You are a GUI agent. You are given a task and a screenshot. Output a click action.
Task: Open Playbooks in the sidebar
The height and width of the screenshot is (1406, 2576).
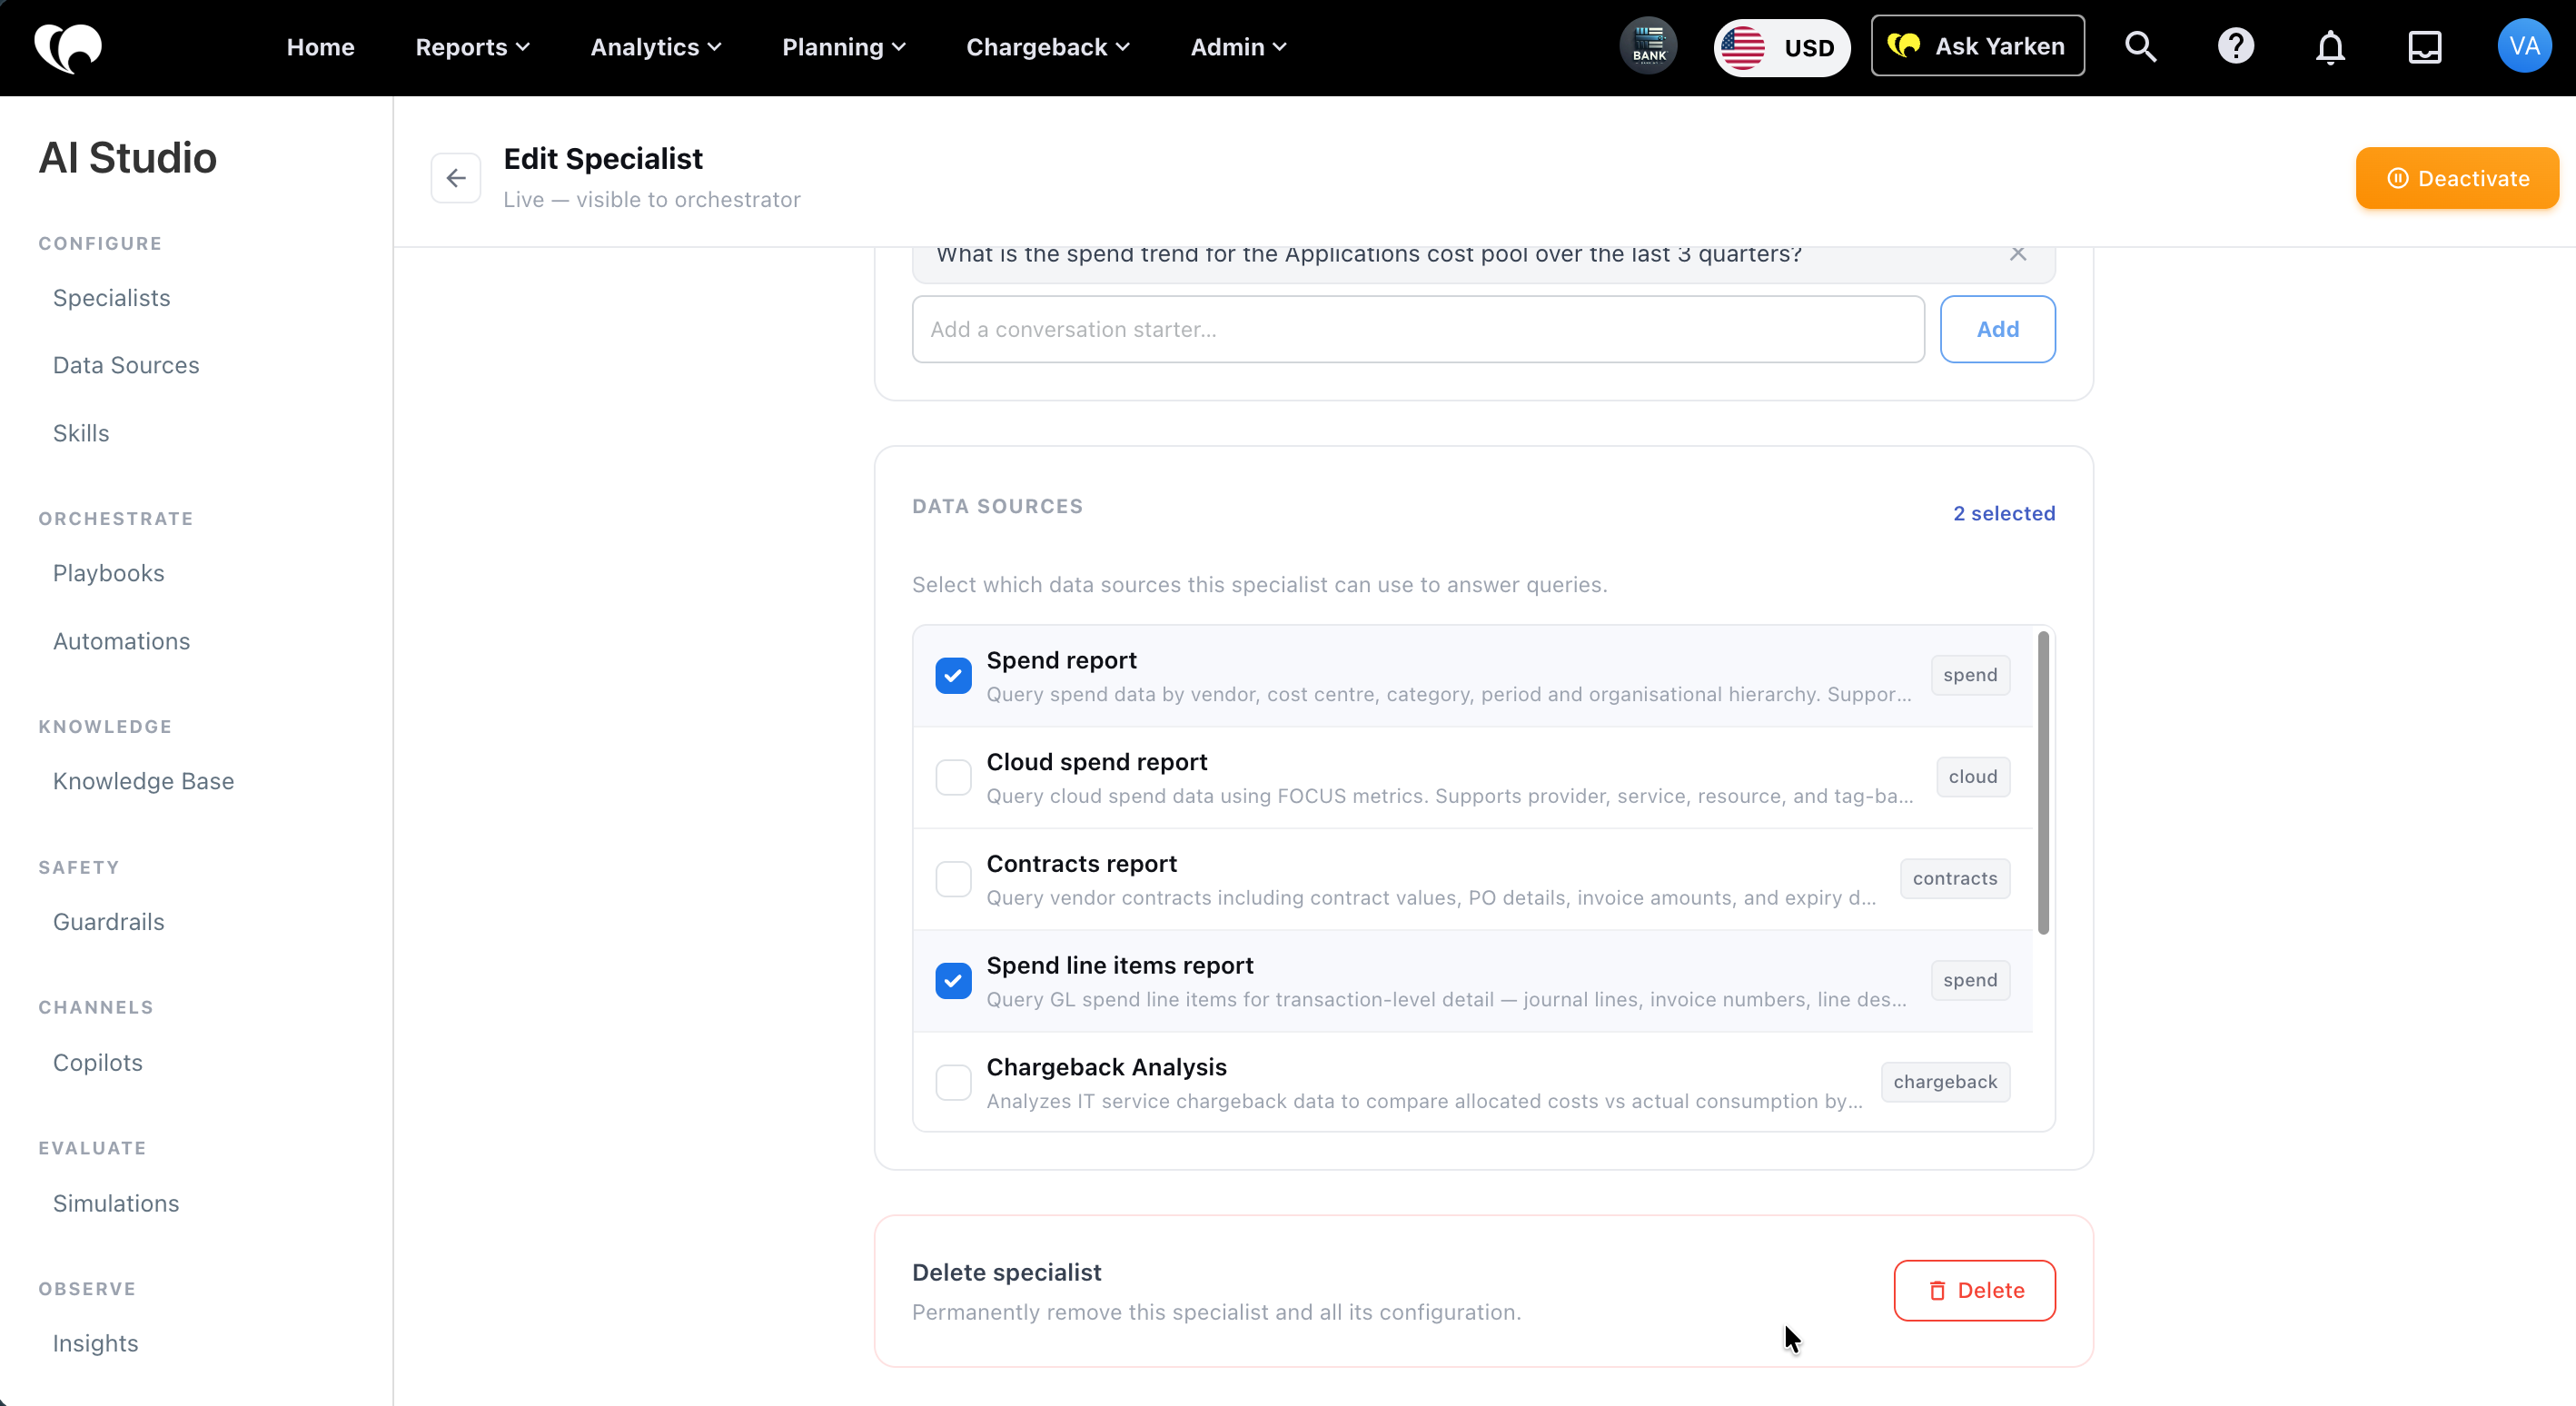tap(108, 573)
